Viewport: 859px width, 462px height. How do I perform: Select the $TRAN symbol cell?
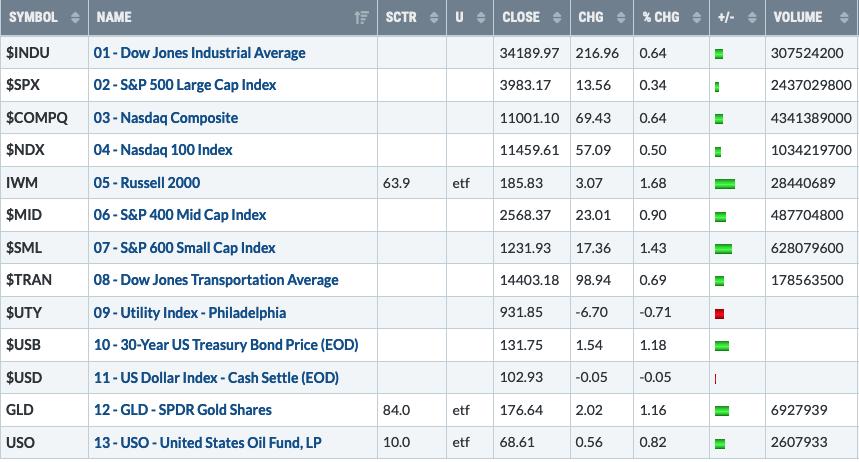44,280
